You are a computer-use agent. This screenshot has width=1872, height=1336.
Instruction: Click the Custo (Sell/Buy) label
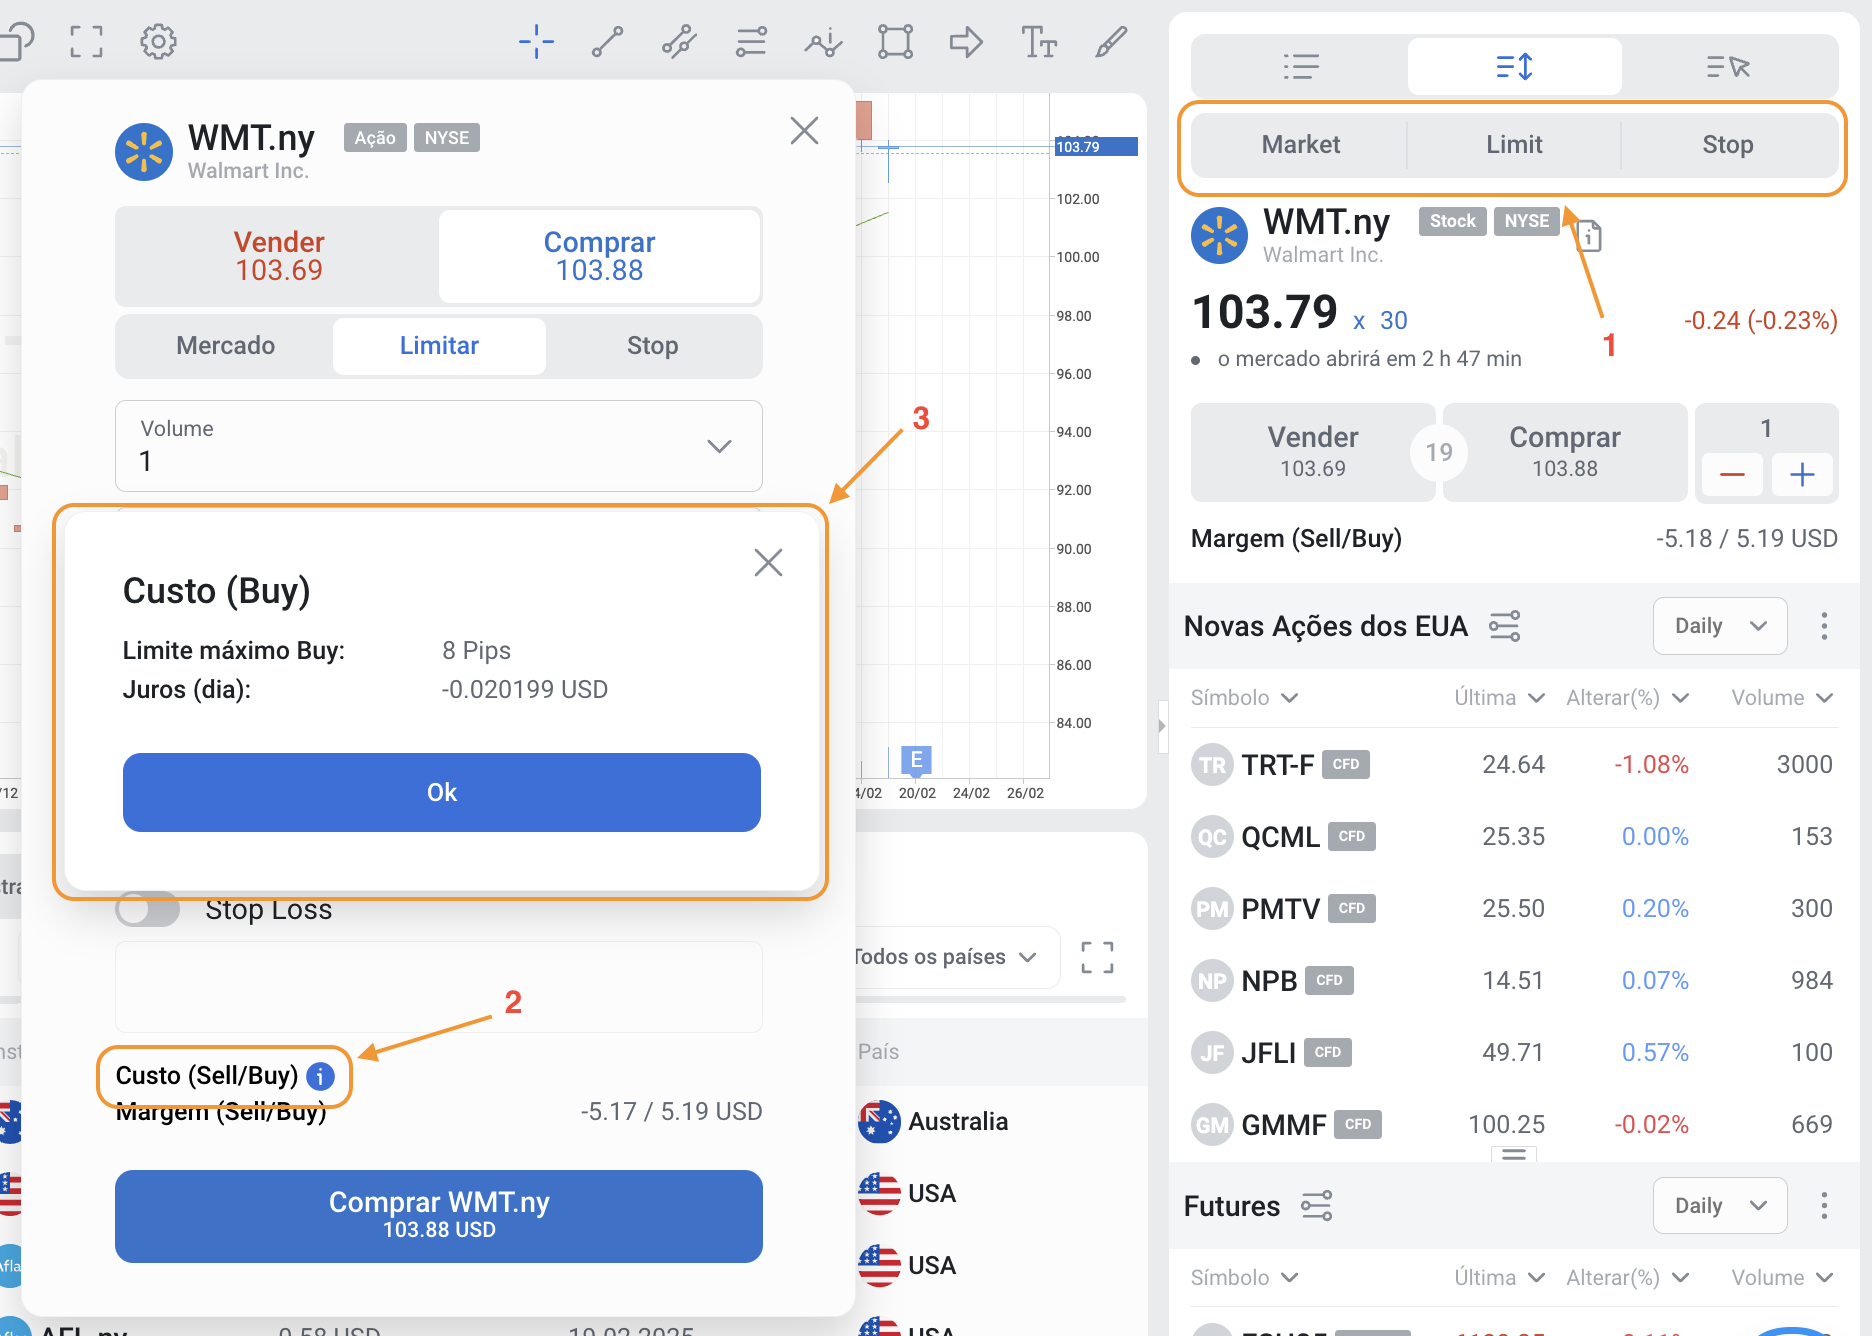207,1076
